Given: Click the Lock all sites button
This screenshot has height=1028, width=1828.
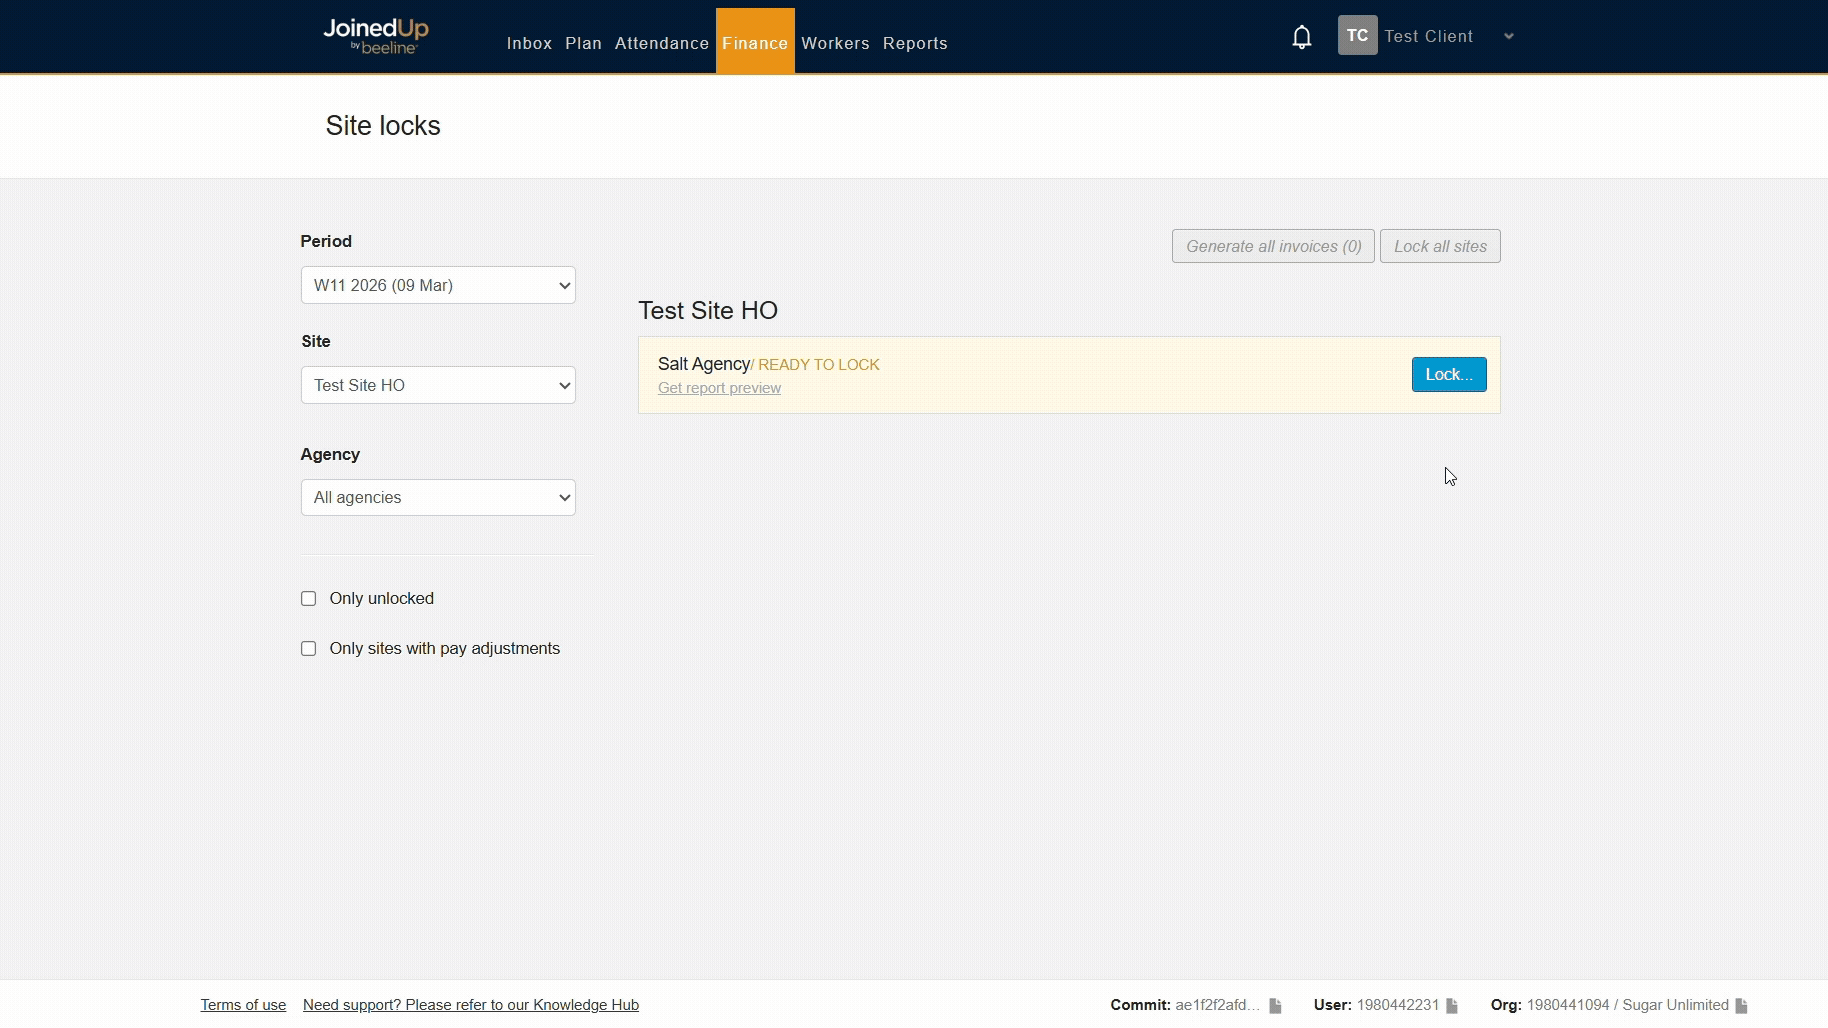Looking at the screenshot, I should [1440, 246].
